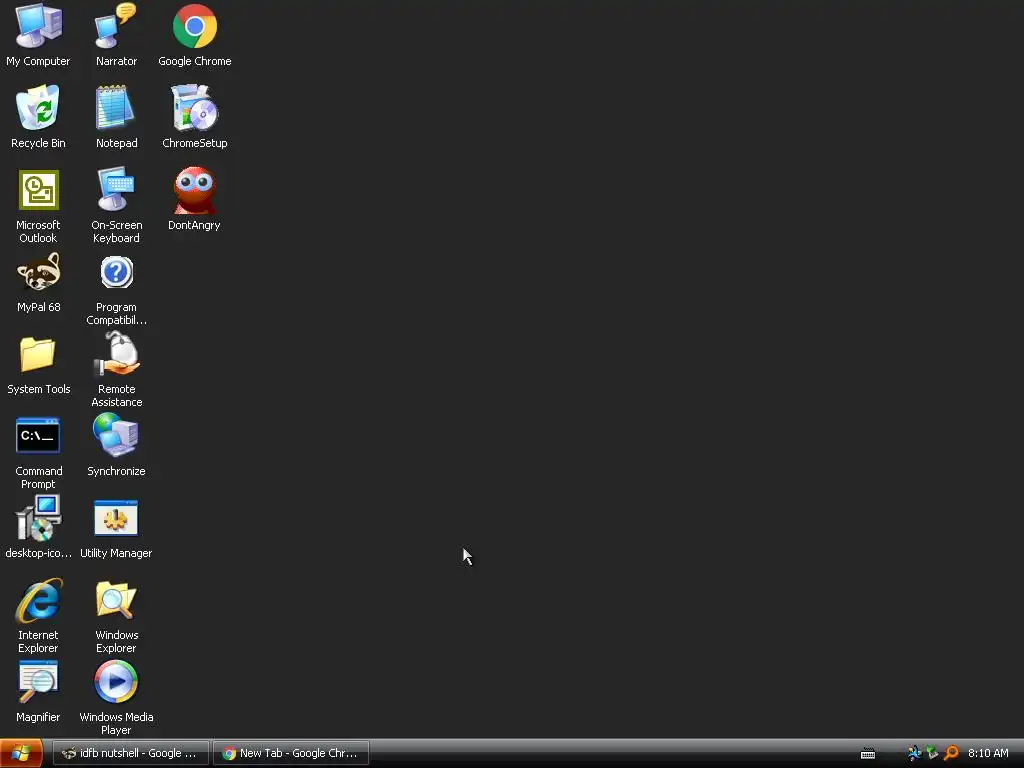Select the Narrator shortcut icon
Viewport: 1024px width, 768px height.
point(116,26)
